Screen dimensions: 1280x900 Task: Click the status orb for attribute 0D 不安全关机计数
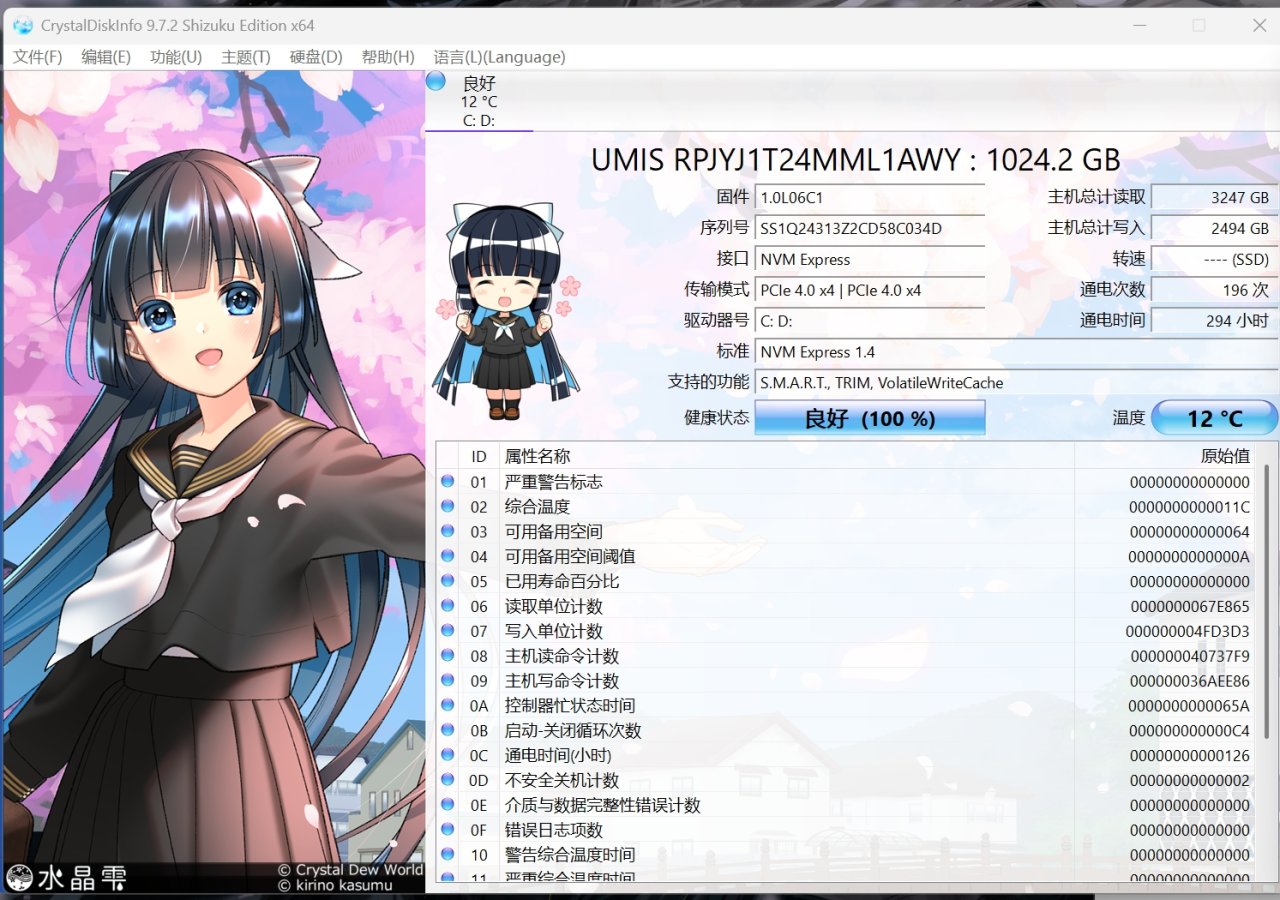447,780
